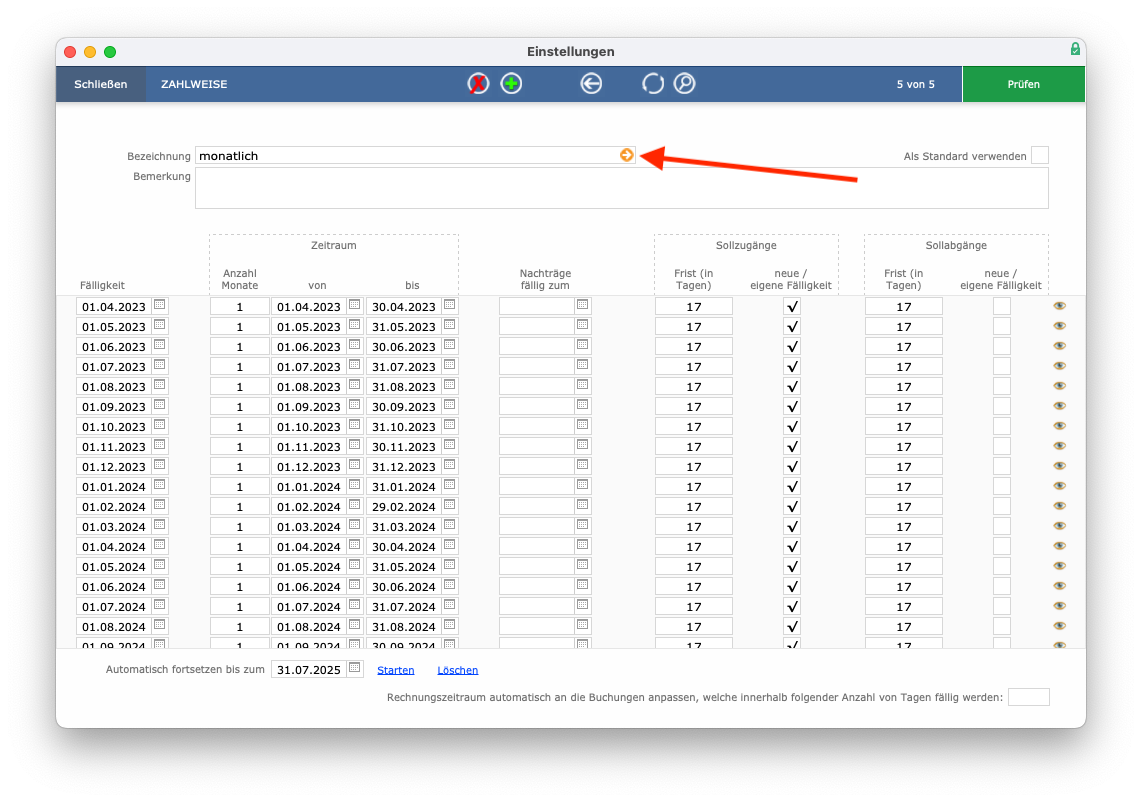Toggle the eye icon for 01.04.2023 row
Screen dimensions: 1142x802
tap(1060, 306)
